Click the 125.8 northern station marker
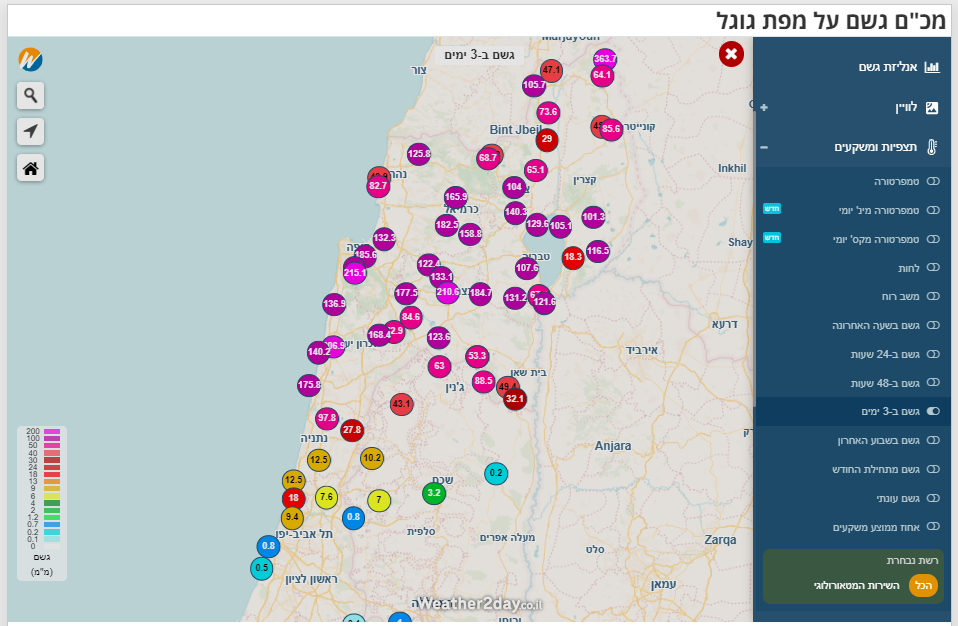Screen dimensions: 958x626 [419, 153]
